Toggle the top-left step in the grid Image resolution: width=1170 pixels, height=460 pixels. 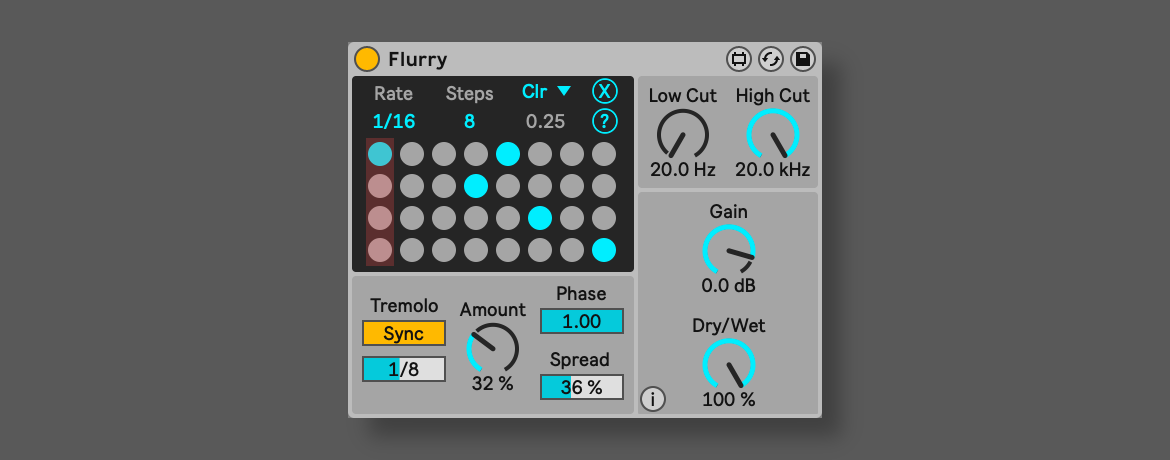click(380, 154)
